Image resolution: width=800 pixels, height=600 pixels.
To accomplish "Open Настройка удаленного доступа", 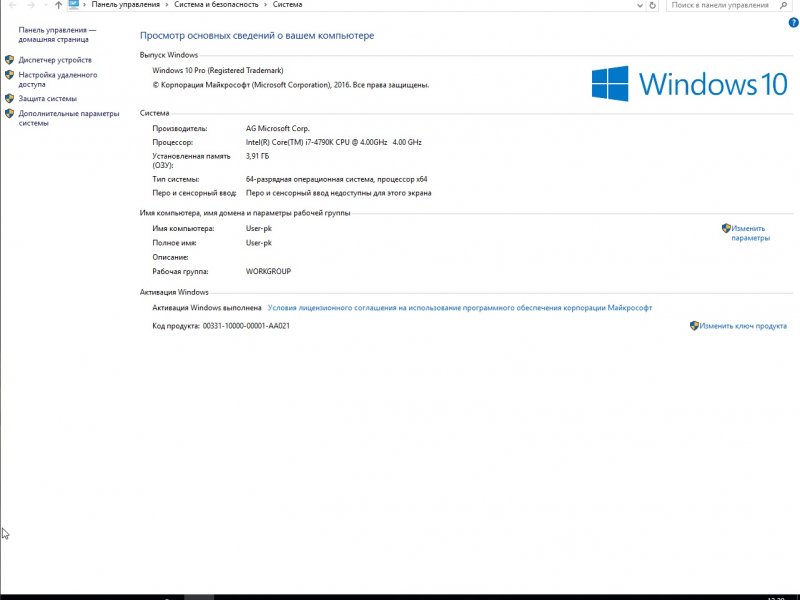I will pos(58,80).
